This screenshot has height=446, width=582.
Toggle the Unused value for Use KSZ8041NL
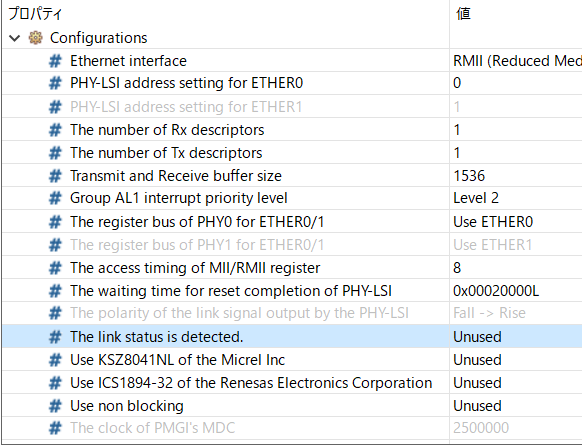(x=516, y=360)
